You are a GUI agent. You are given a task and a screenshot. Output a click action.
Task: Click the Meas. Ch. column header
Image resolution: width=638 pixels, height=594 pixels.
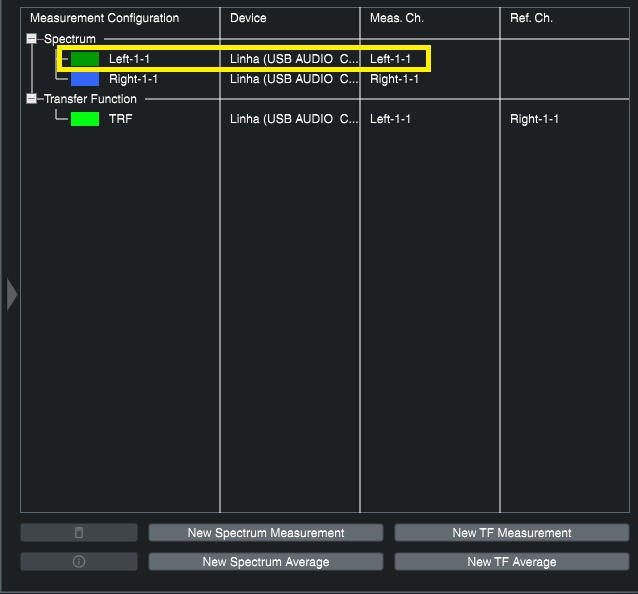point(395,18)
